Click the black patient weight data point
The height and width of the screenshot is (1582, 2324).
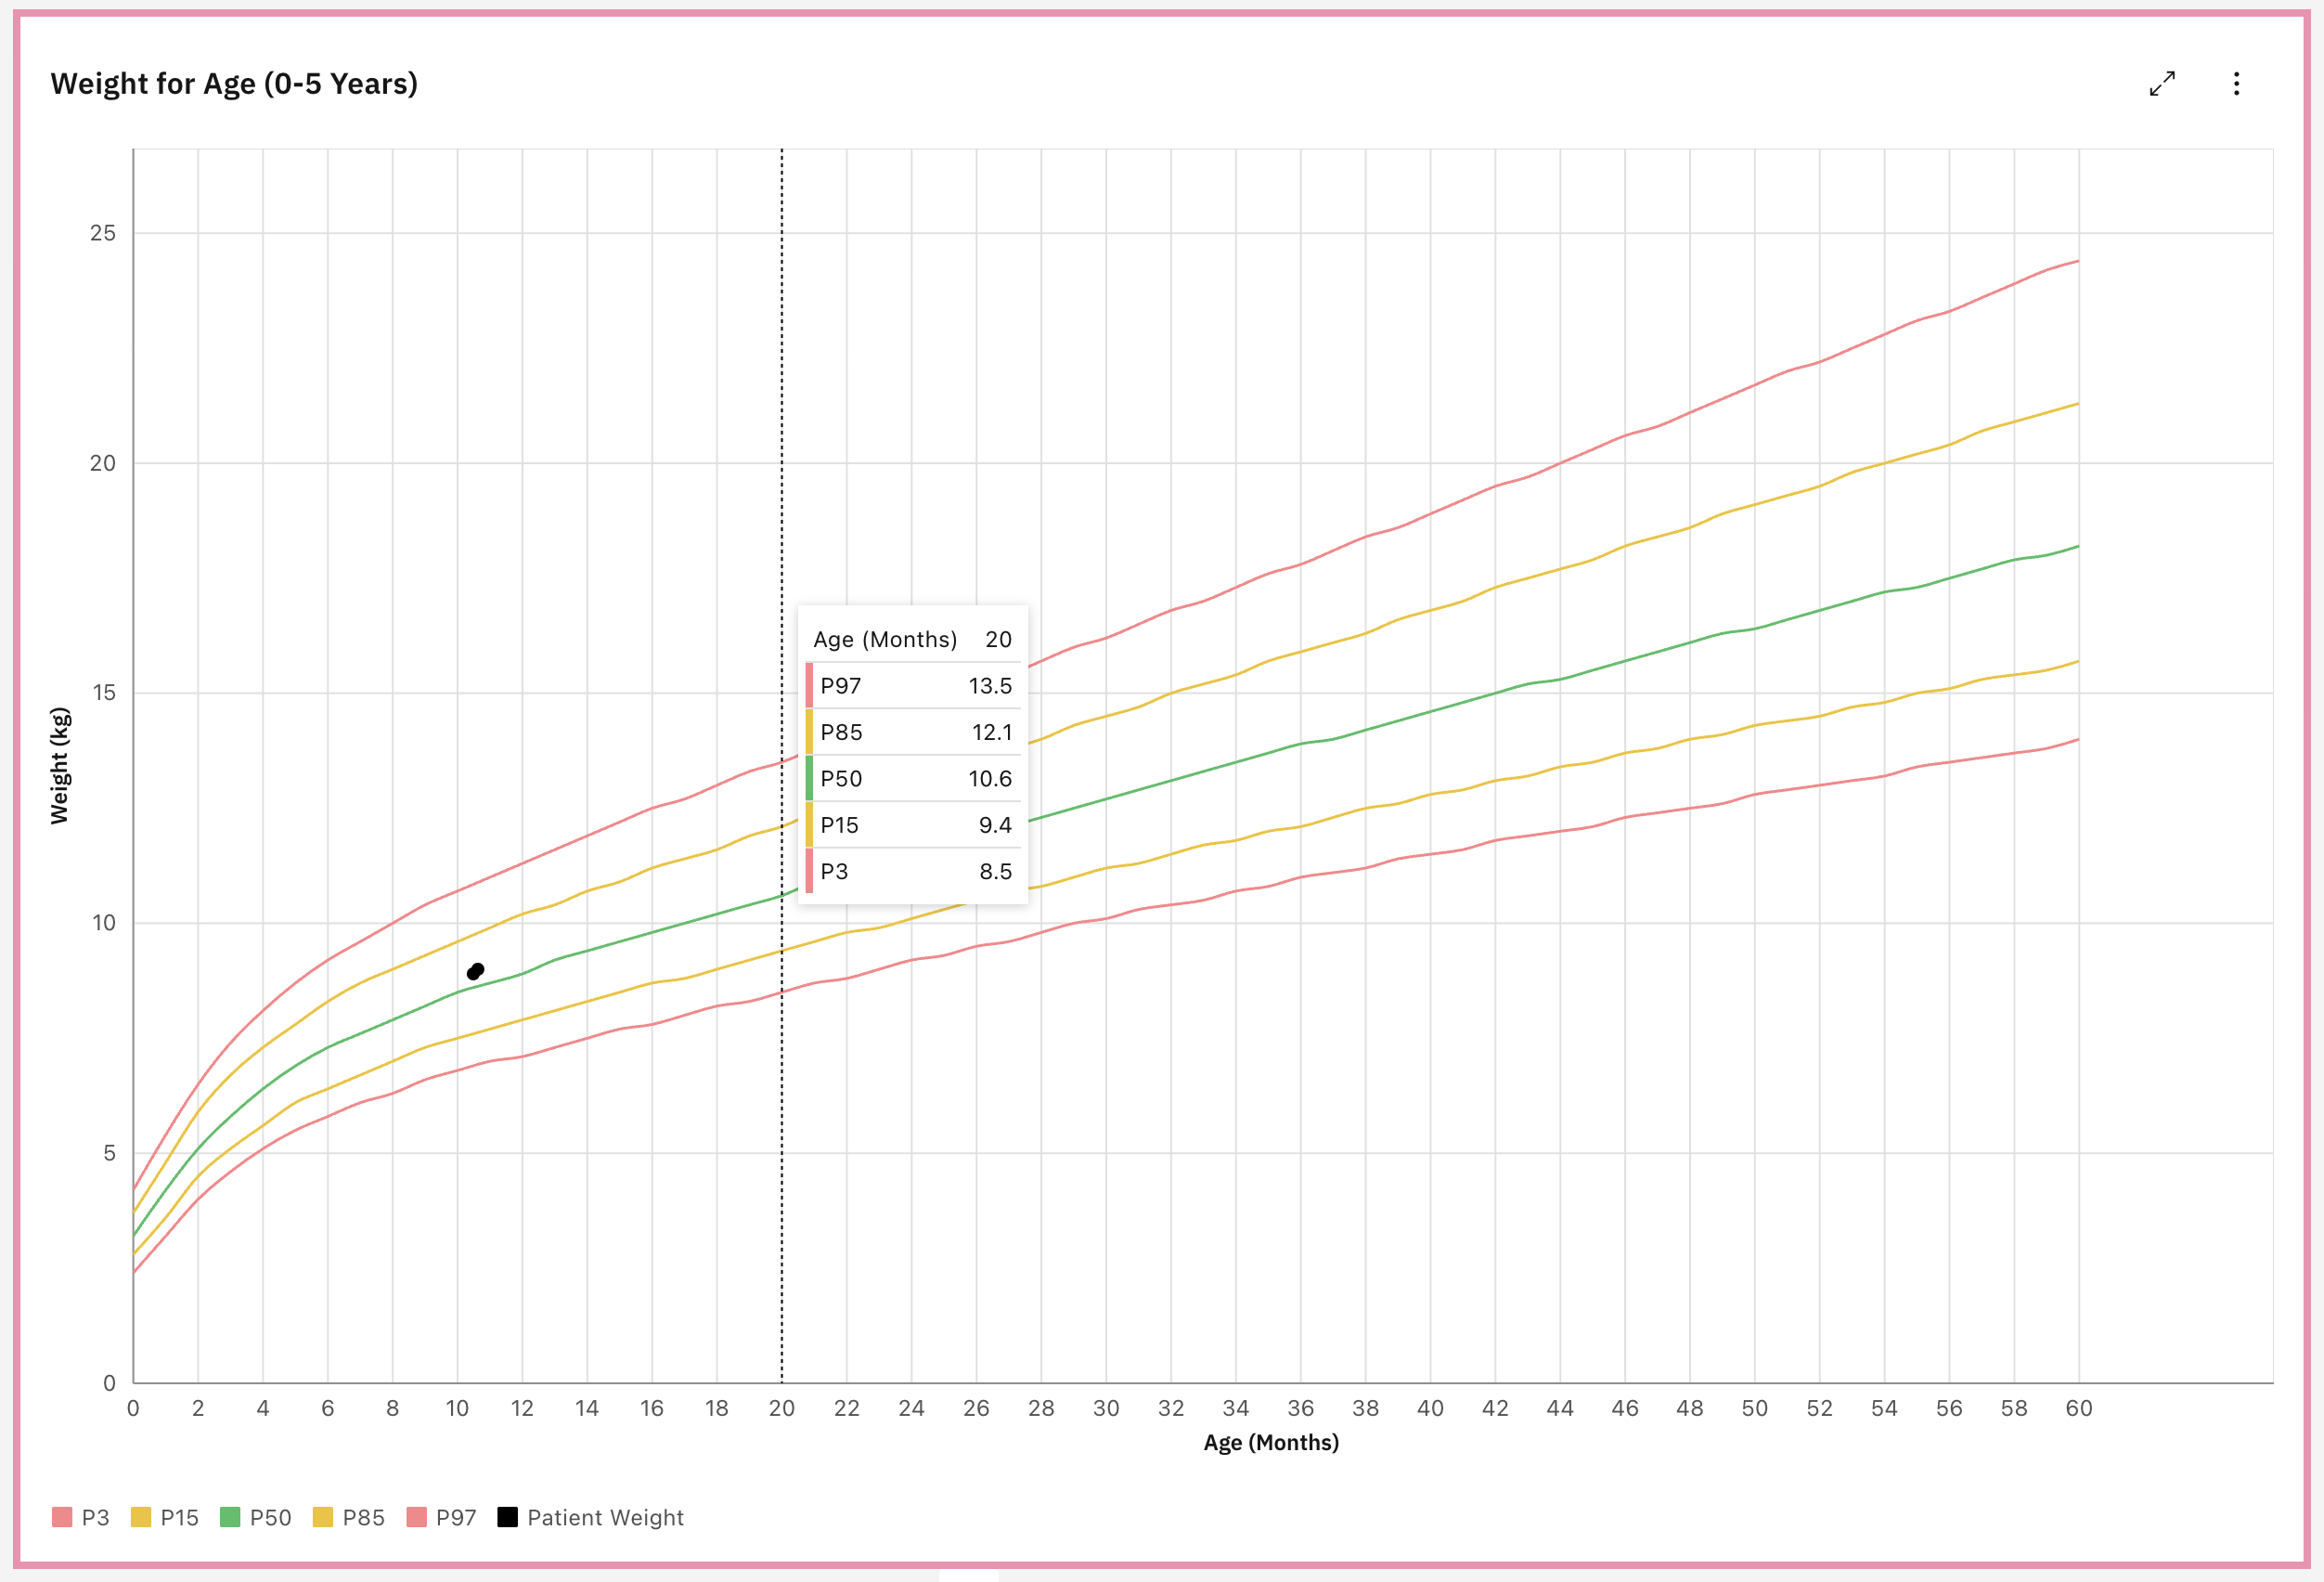pos(476,971)
